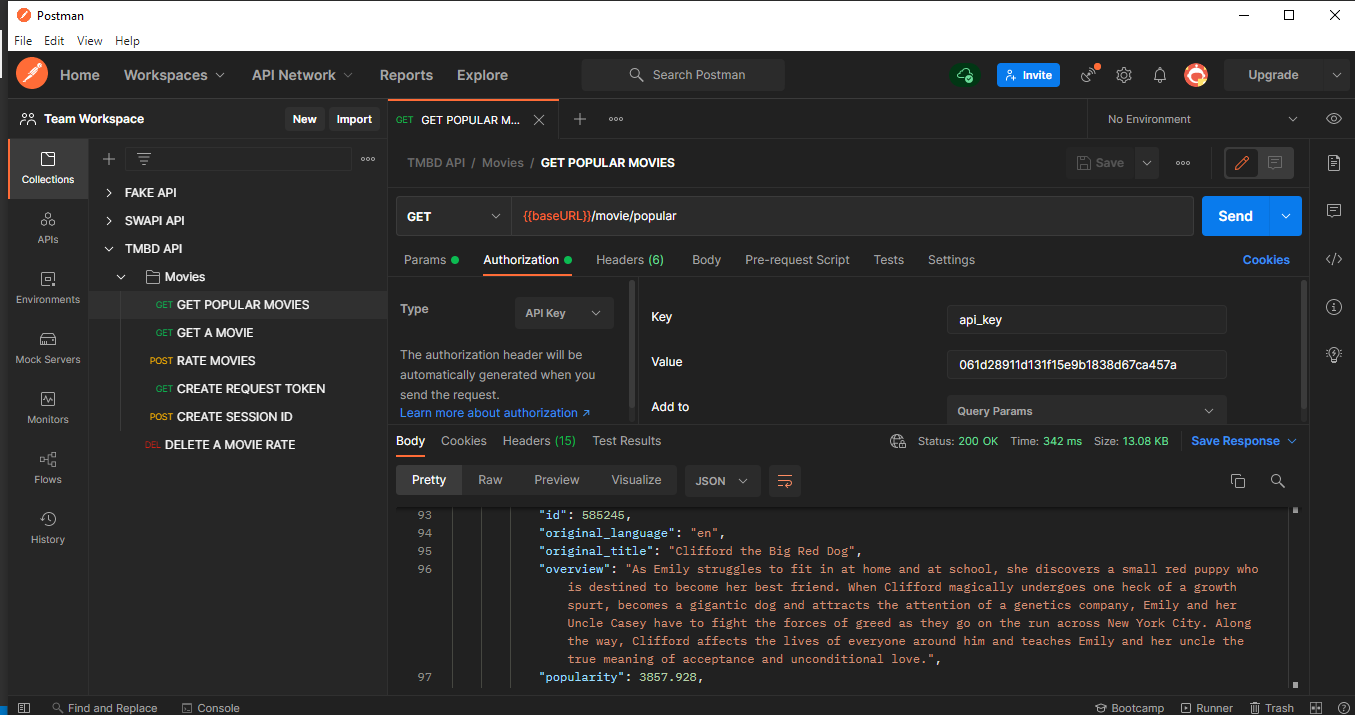
Task: Open collections panel more options ellipsis
Action: point(368,159)
